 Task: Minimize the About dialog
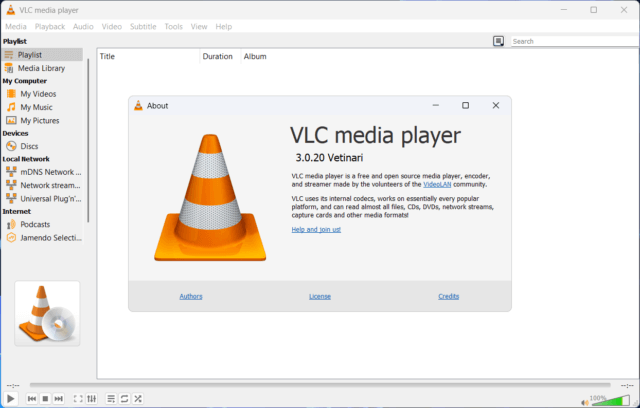point(436,106)
